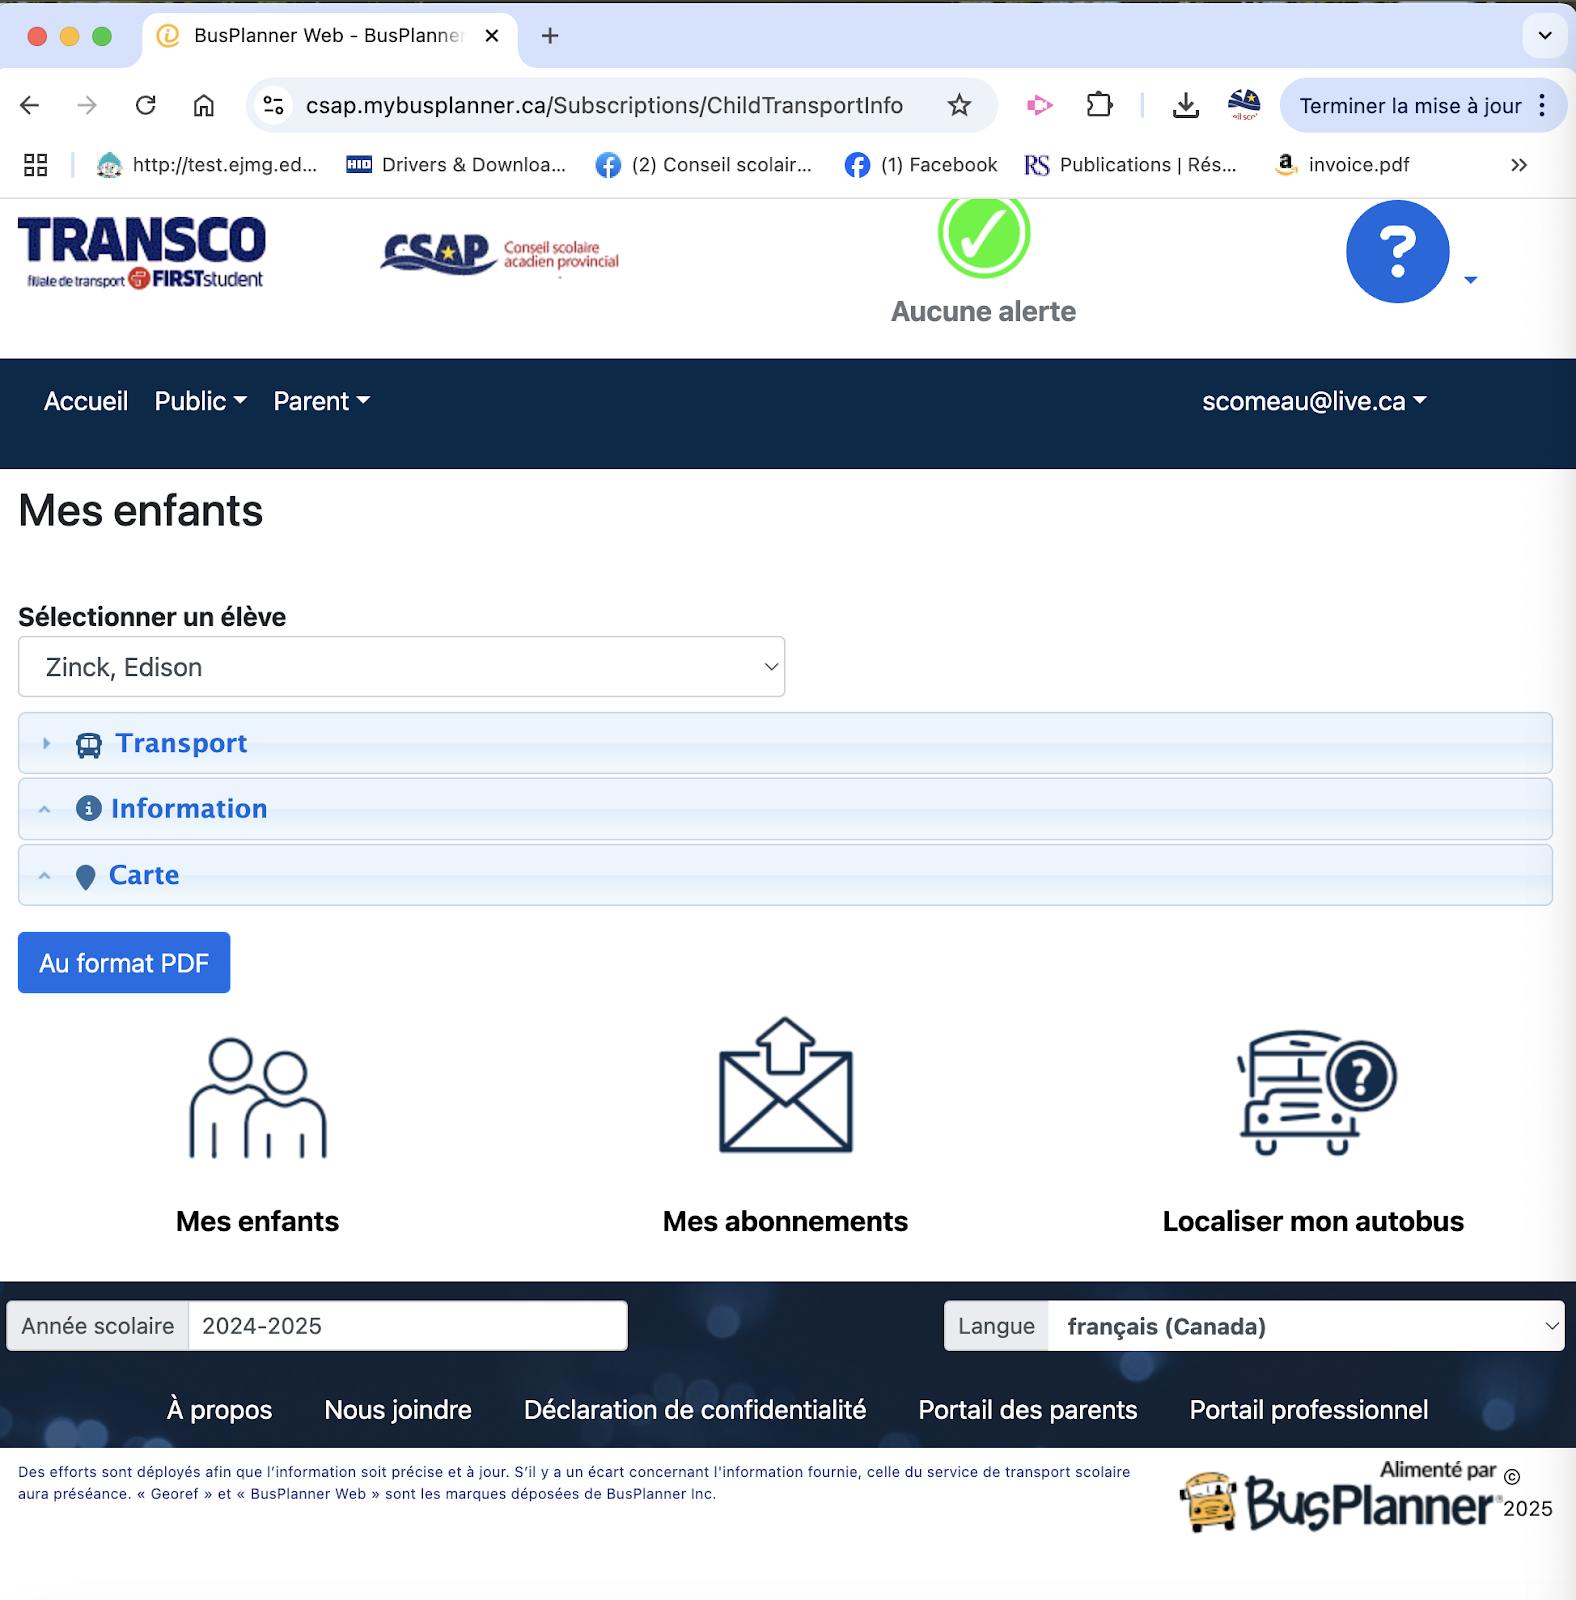Open the bookmarks apps grid icon
Screen dimensions: 1576x1600
click(x=36, y=165)
